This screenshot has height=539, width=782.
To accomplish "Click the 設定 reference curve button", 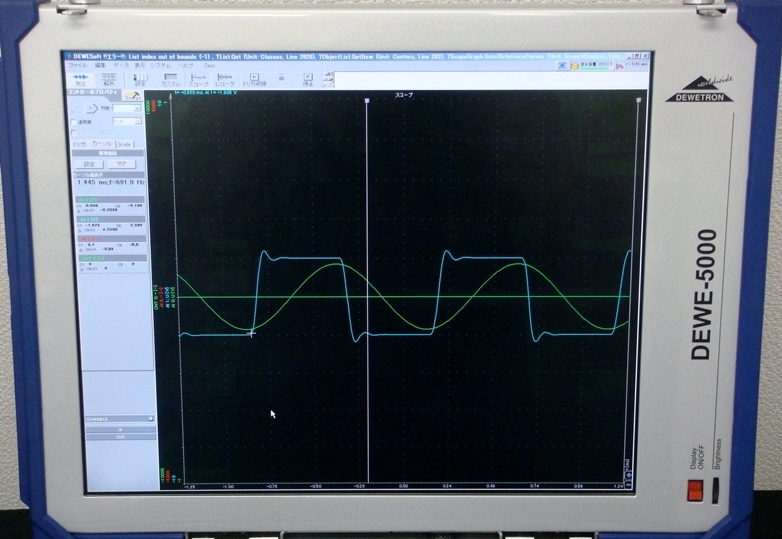I will [x=89, y=164].
